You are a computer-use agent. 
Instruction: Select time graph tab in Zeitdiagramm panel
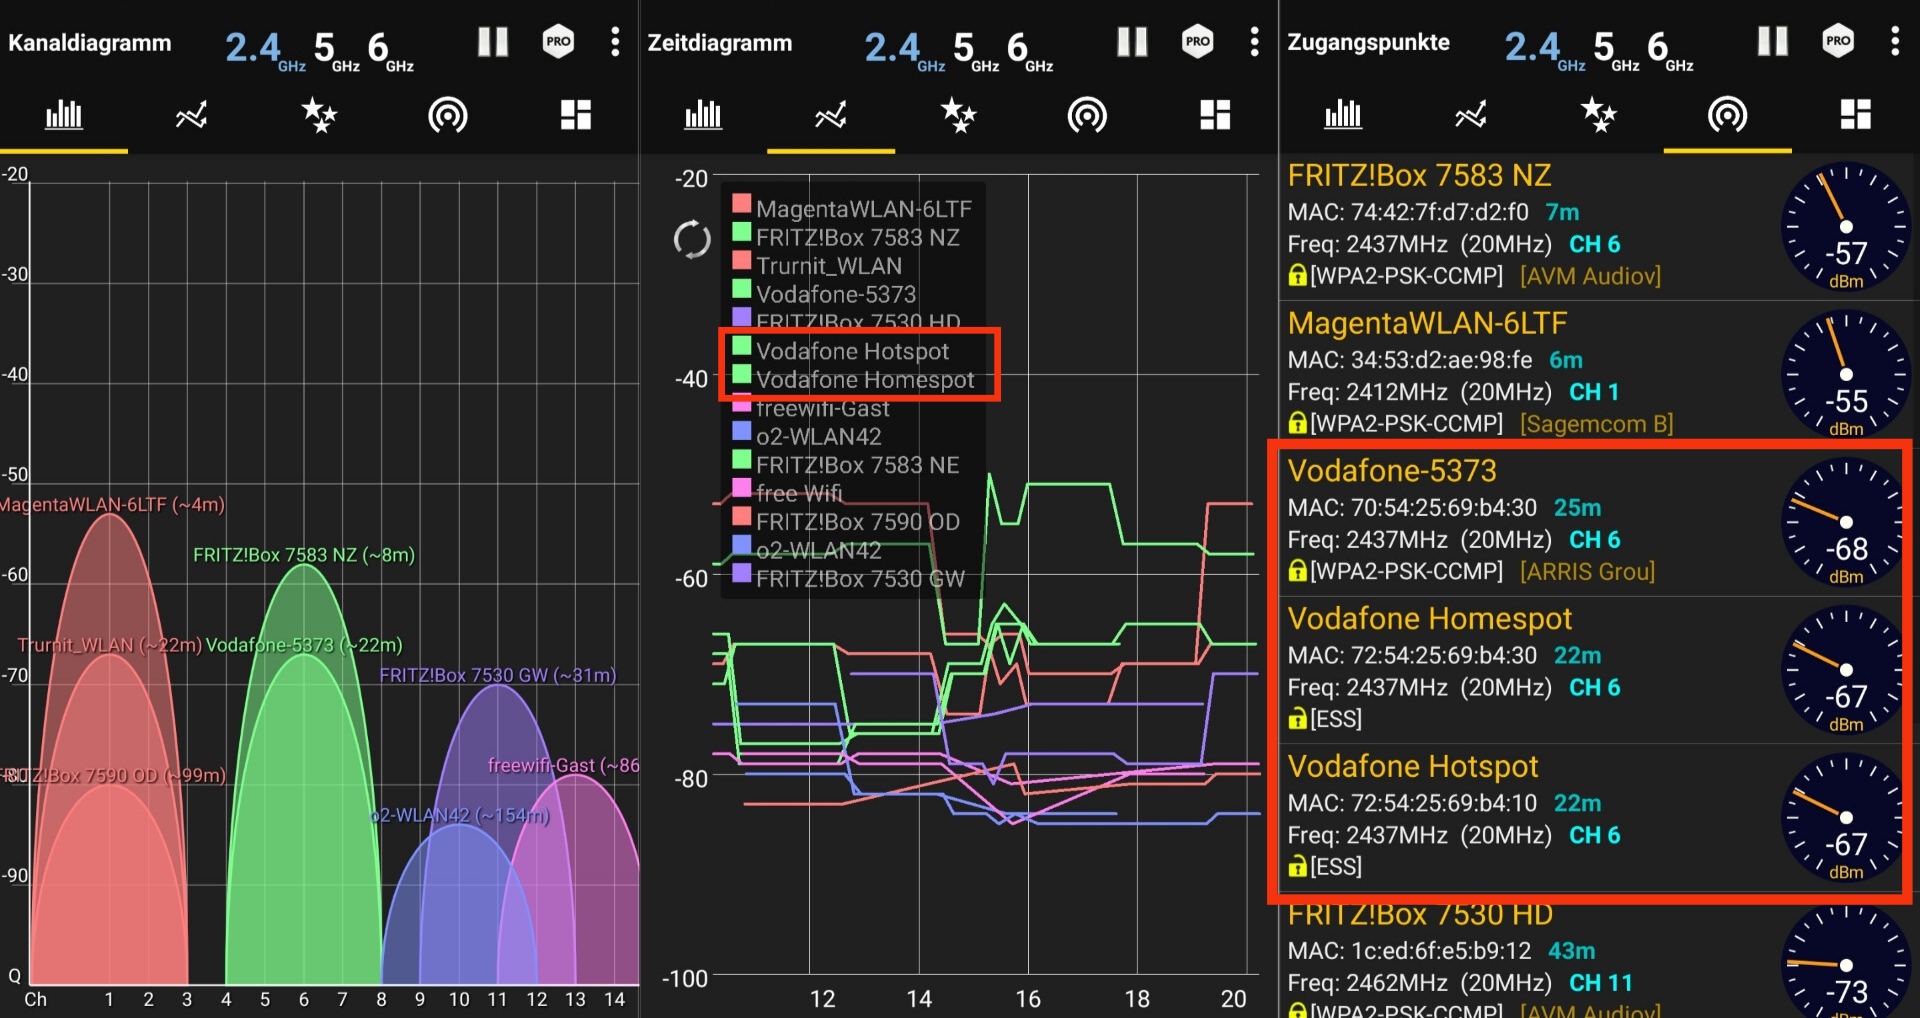click(830, 115)
